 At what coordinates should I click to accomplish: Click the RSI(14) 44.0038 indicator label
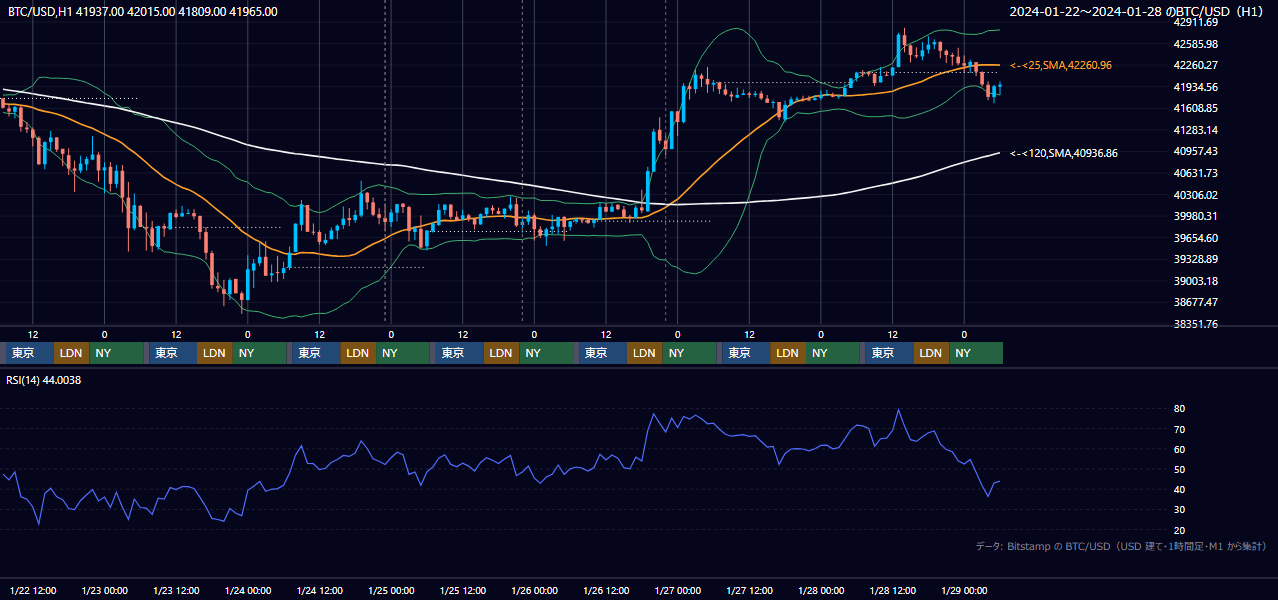[44, 380]
